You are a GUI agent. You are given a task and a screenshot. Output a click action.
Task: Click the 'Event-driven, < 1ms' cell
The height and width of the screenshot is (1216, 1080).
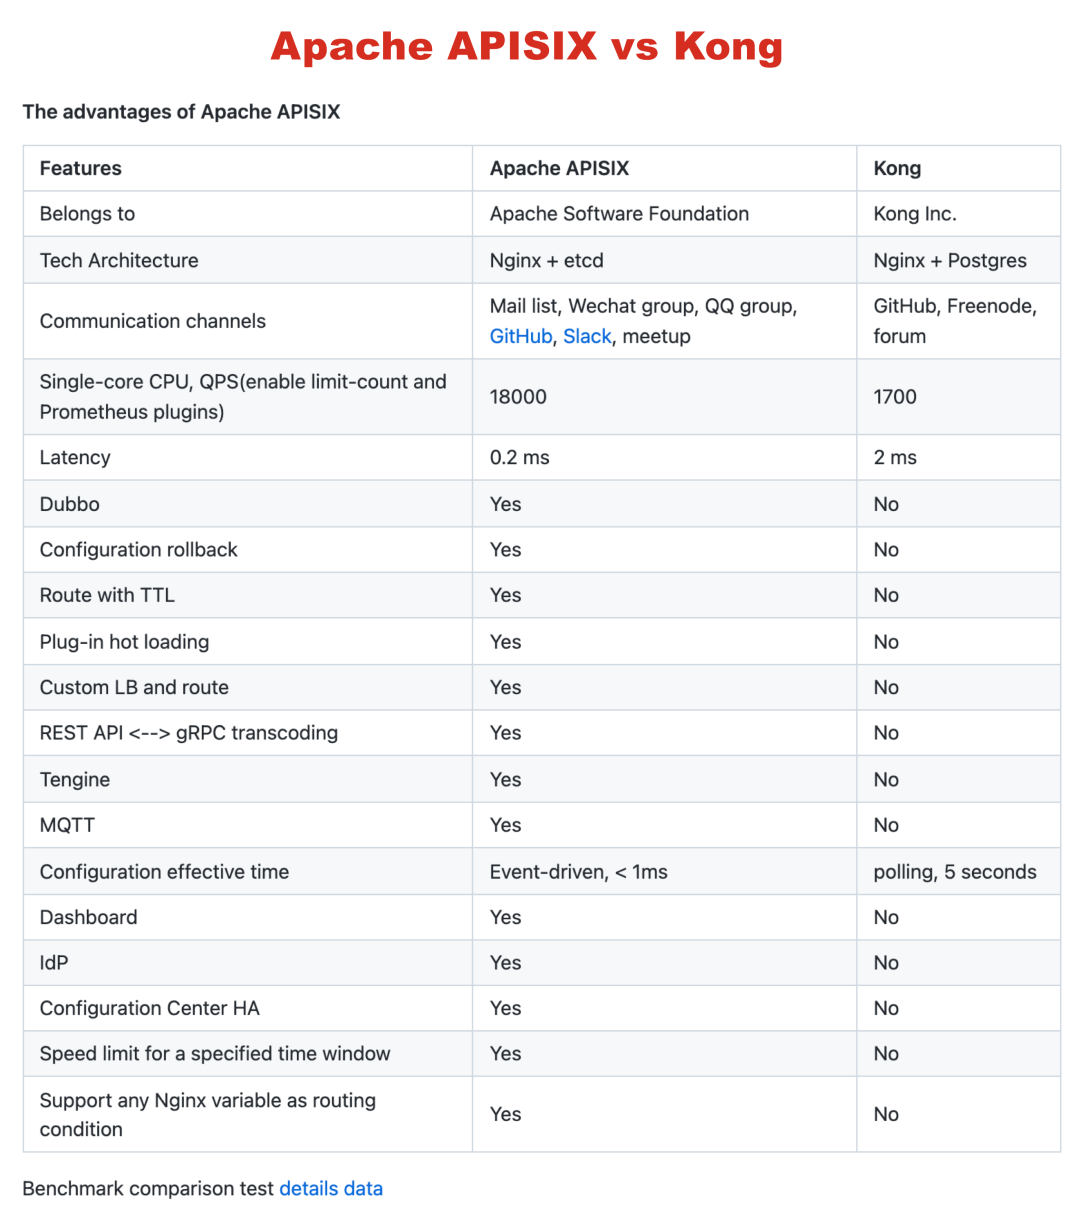578,872
